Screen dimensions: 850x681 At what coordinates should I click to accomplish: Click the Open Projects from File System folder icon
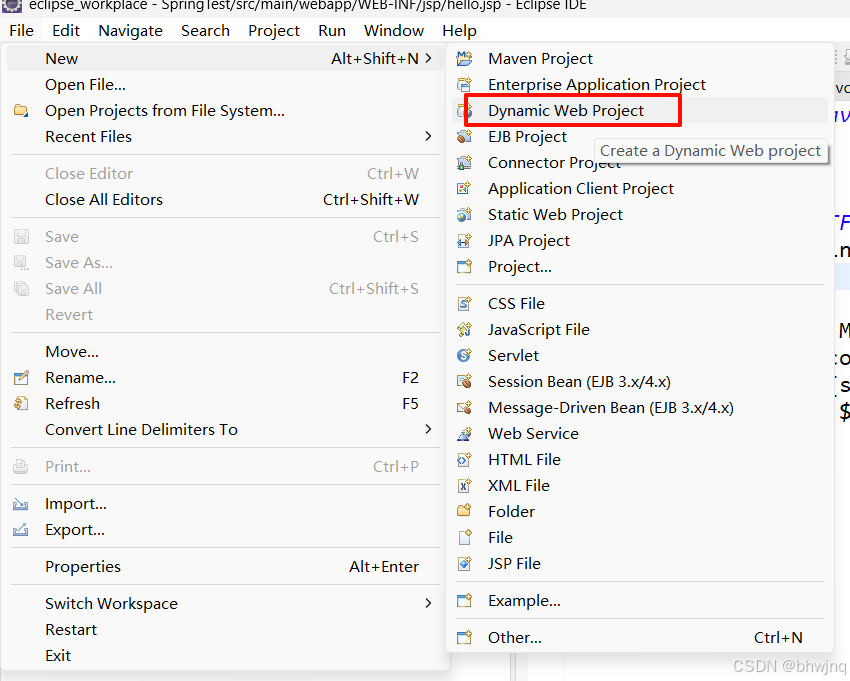coord(21,110)
